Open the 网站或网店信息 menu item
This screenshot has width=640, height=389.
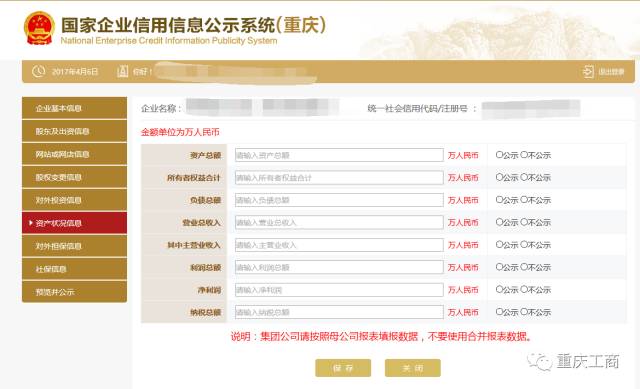click(74, 154)
